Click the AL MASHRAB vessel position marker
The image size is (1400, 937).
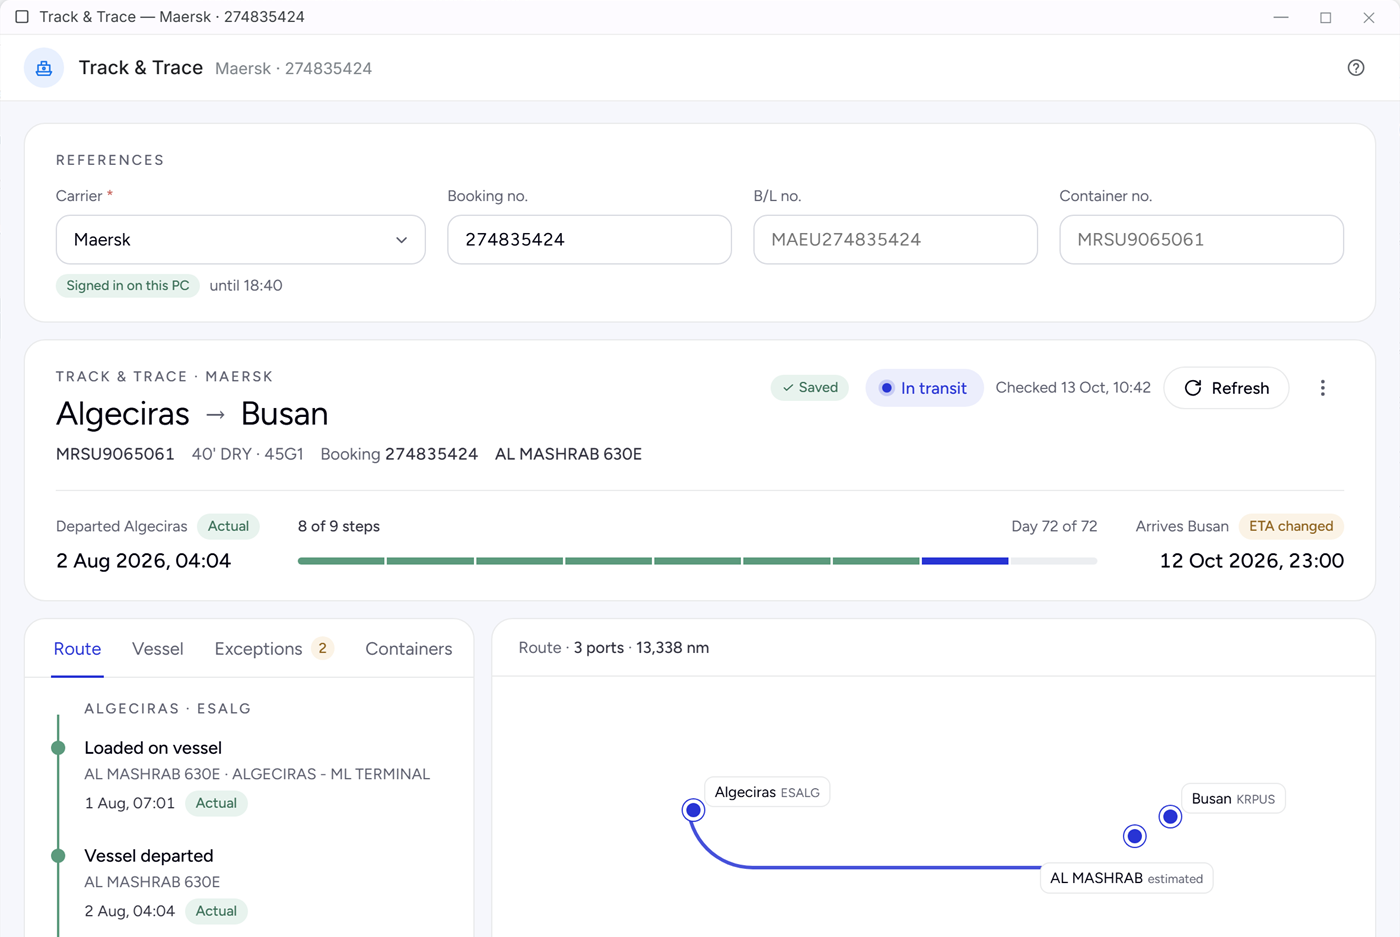click(x=1134, y=836)
